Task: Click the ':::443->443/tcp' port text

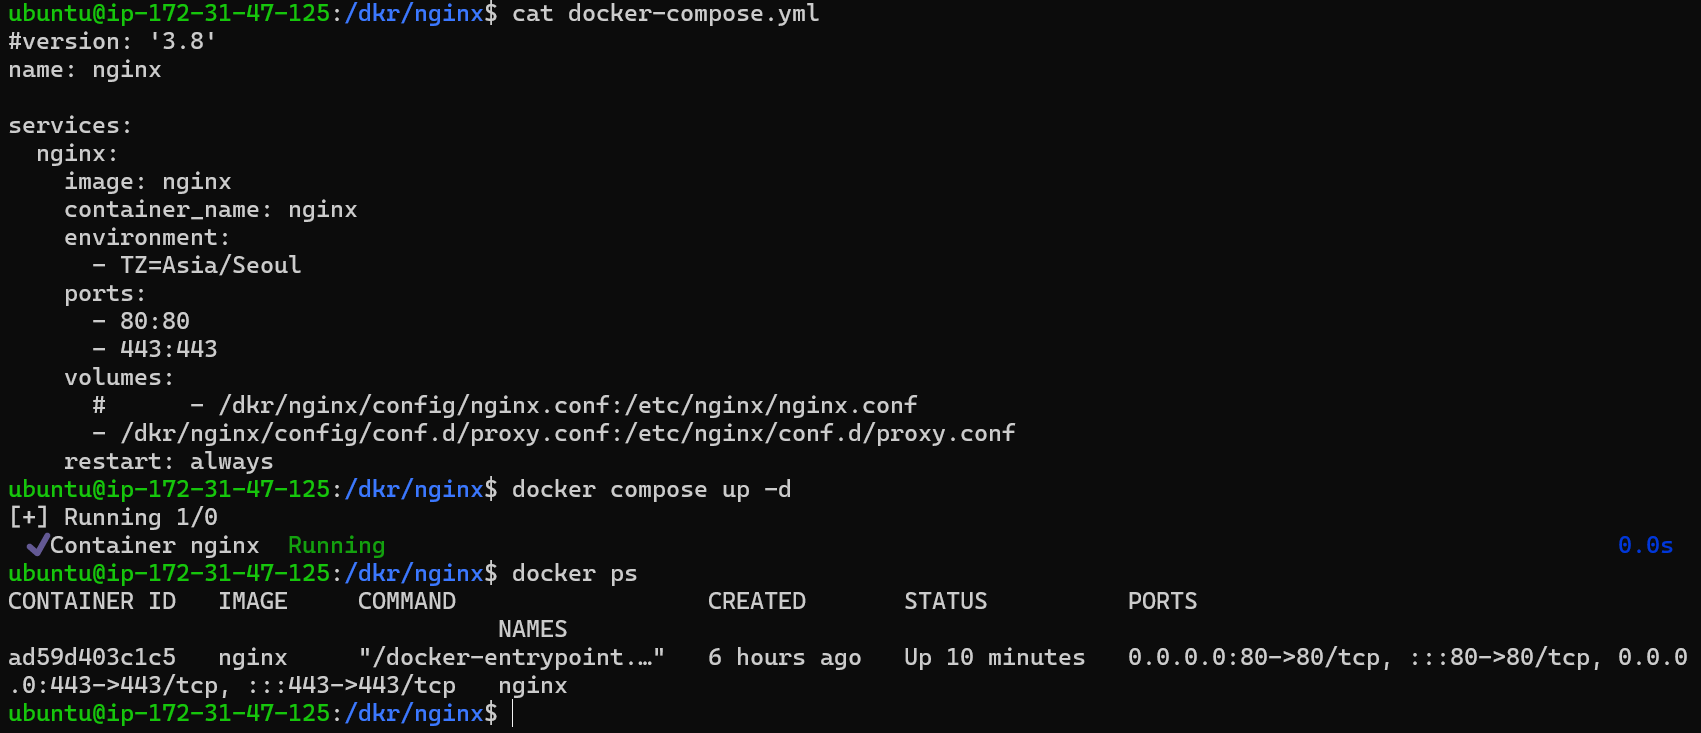Action: [351, 686]
